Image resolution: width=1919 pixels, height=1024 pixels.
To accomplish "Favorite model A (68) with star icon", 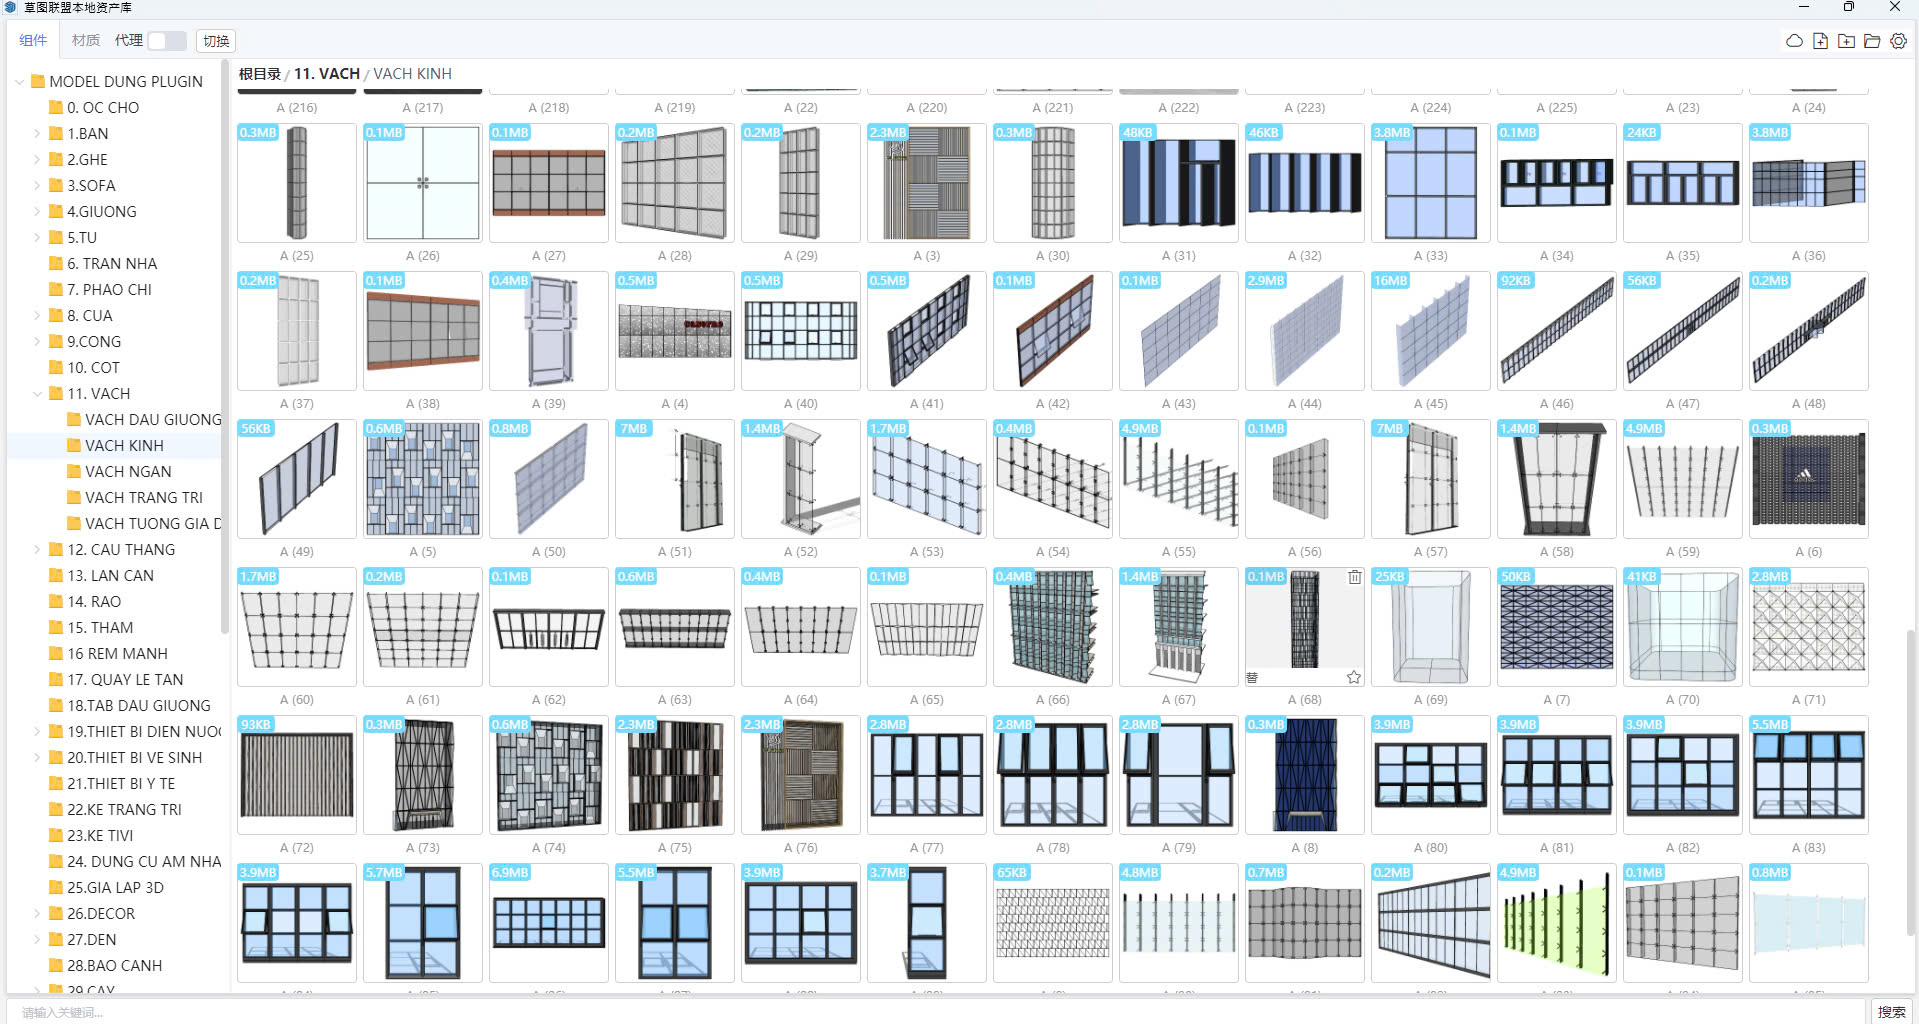I will coord(1354,677).
